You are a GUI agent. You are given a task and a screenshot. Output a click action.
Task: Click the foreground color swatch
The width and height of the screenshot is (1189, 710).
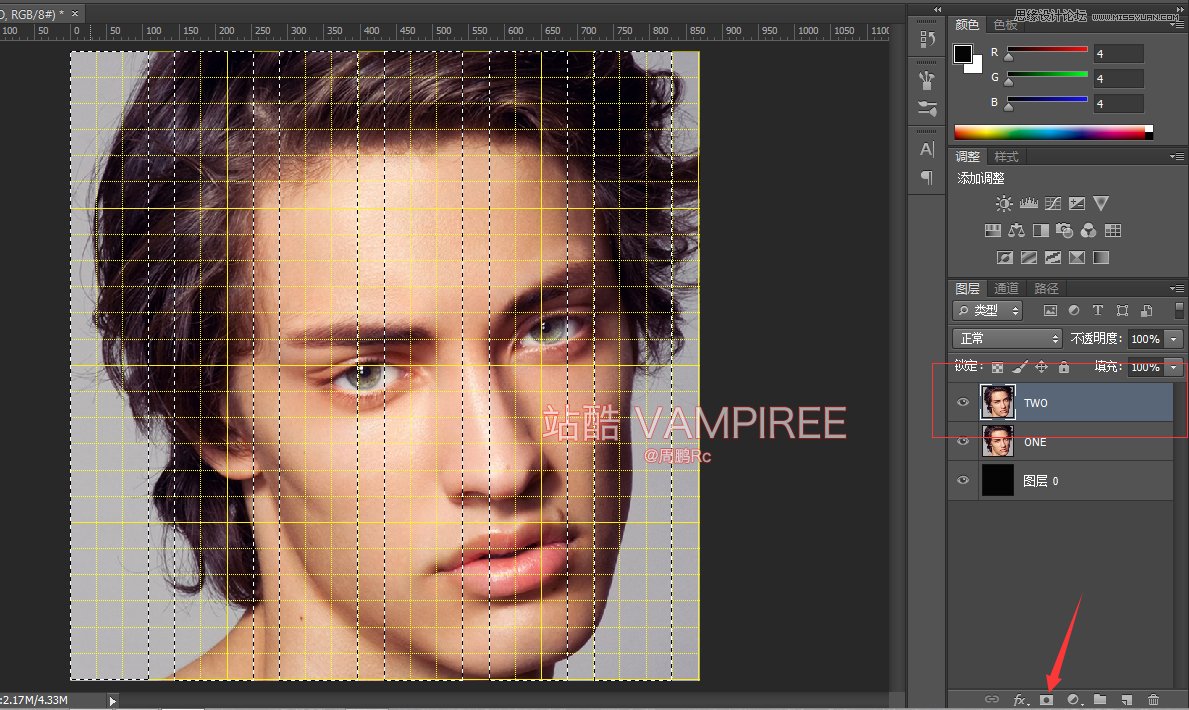point(962,54)
